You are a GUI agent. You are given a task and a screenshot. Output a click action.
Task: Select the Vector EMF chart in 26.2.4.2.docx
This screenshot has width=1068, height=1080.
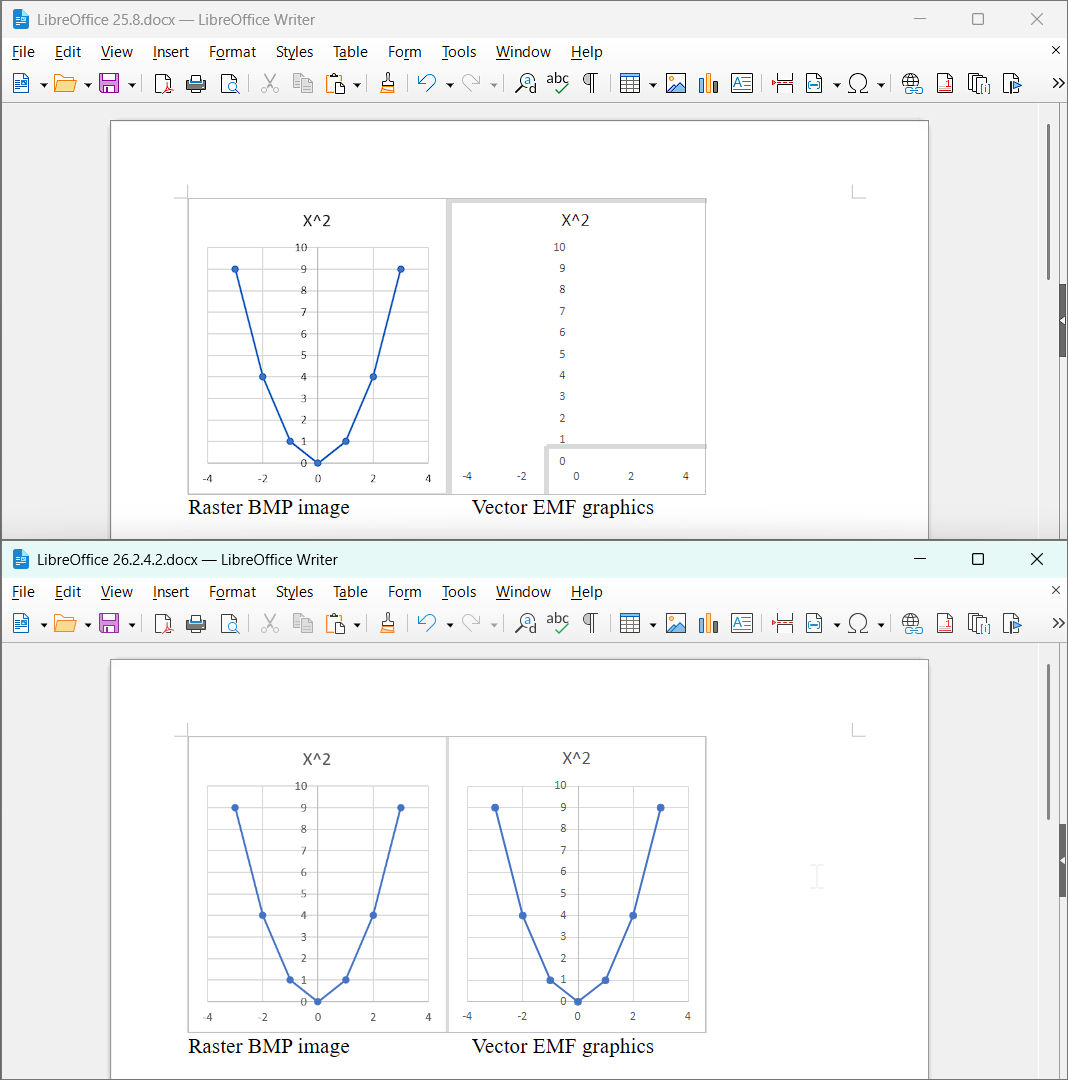[577, 884]
